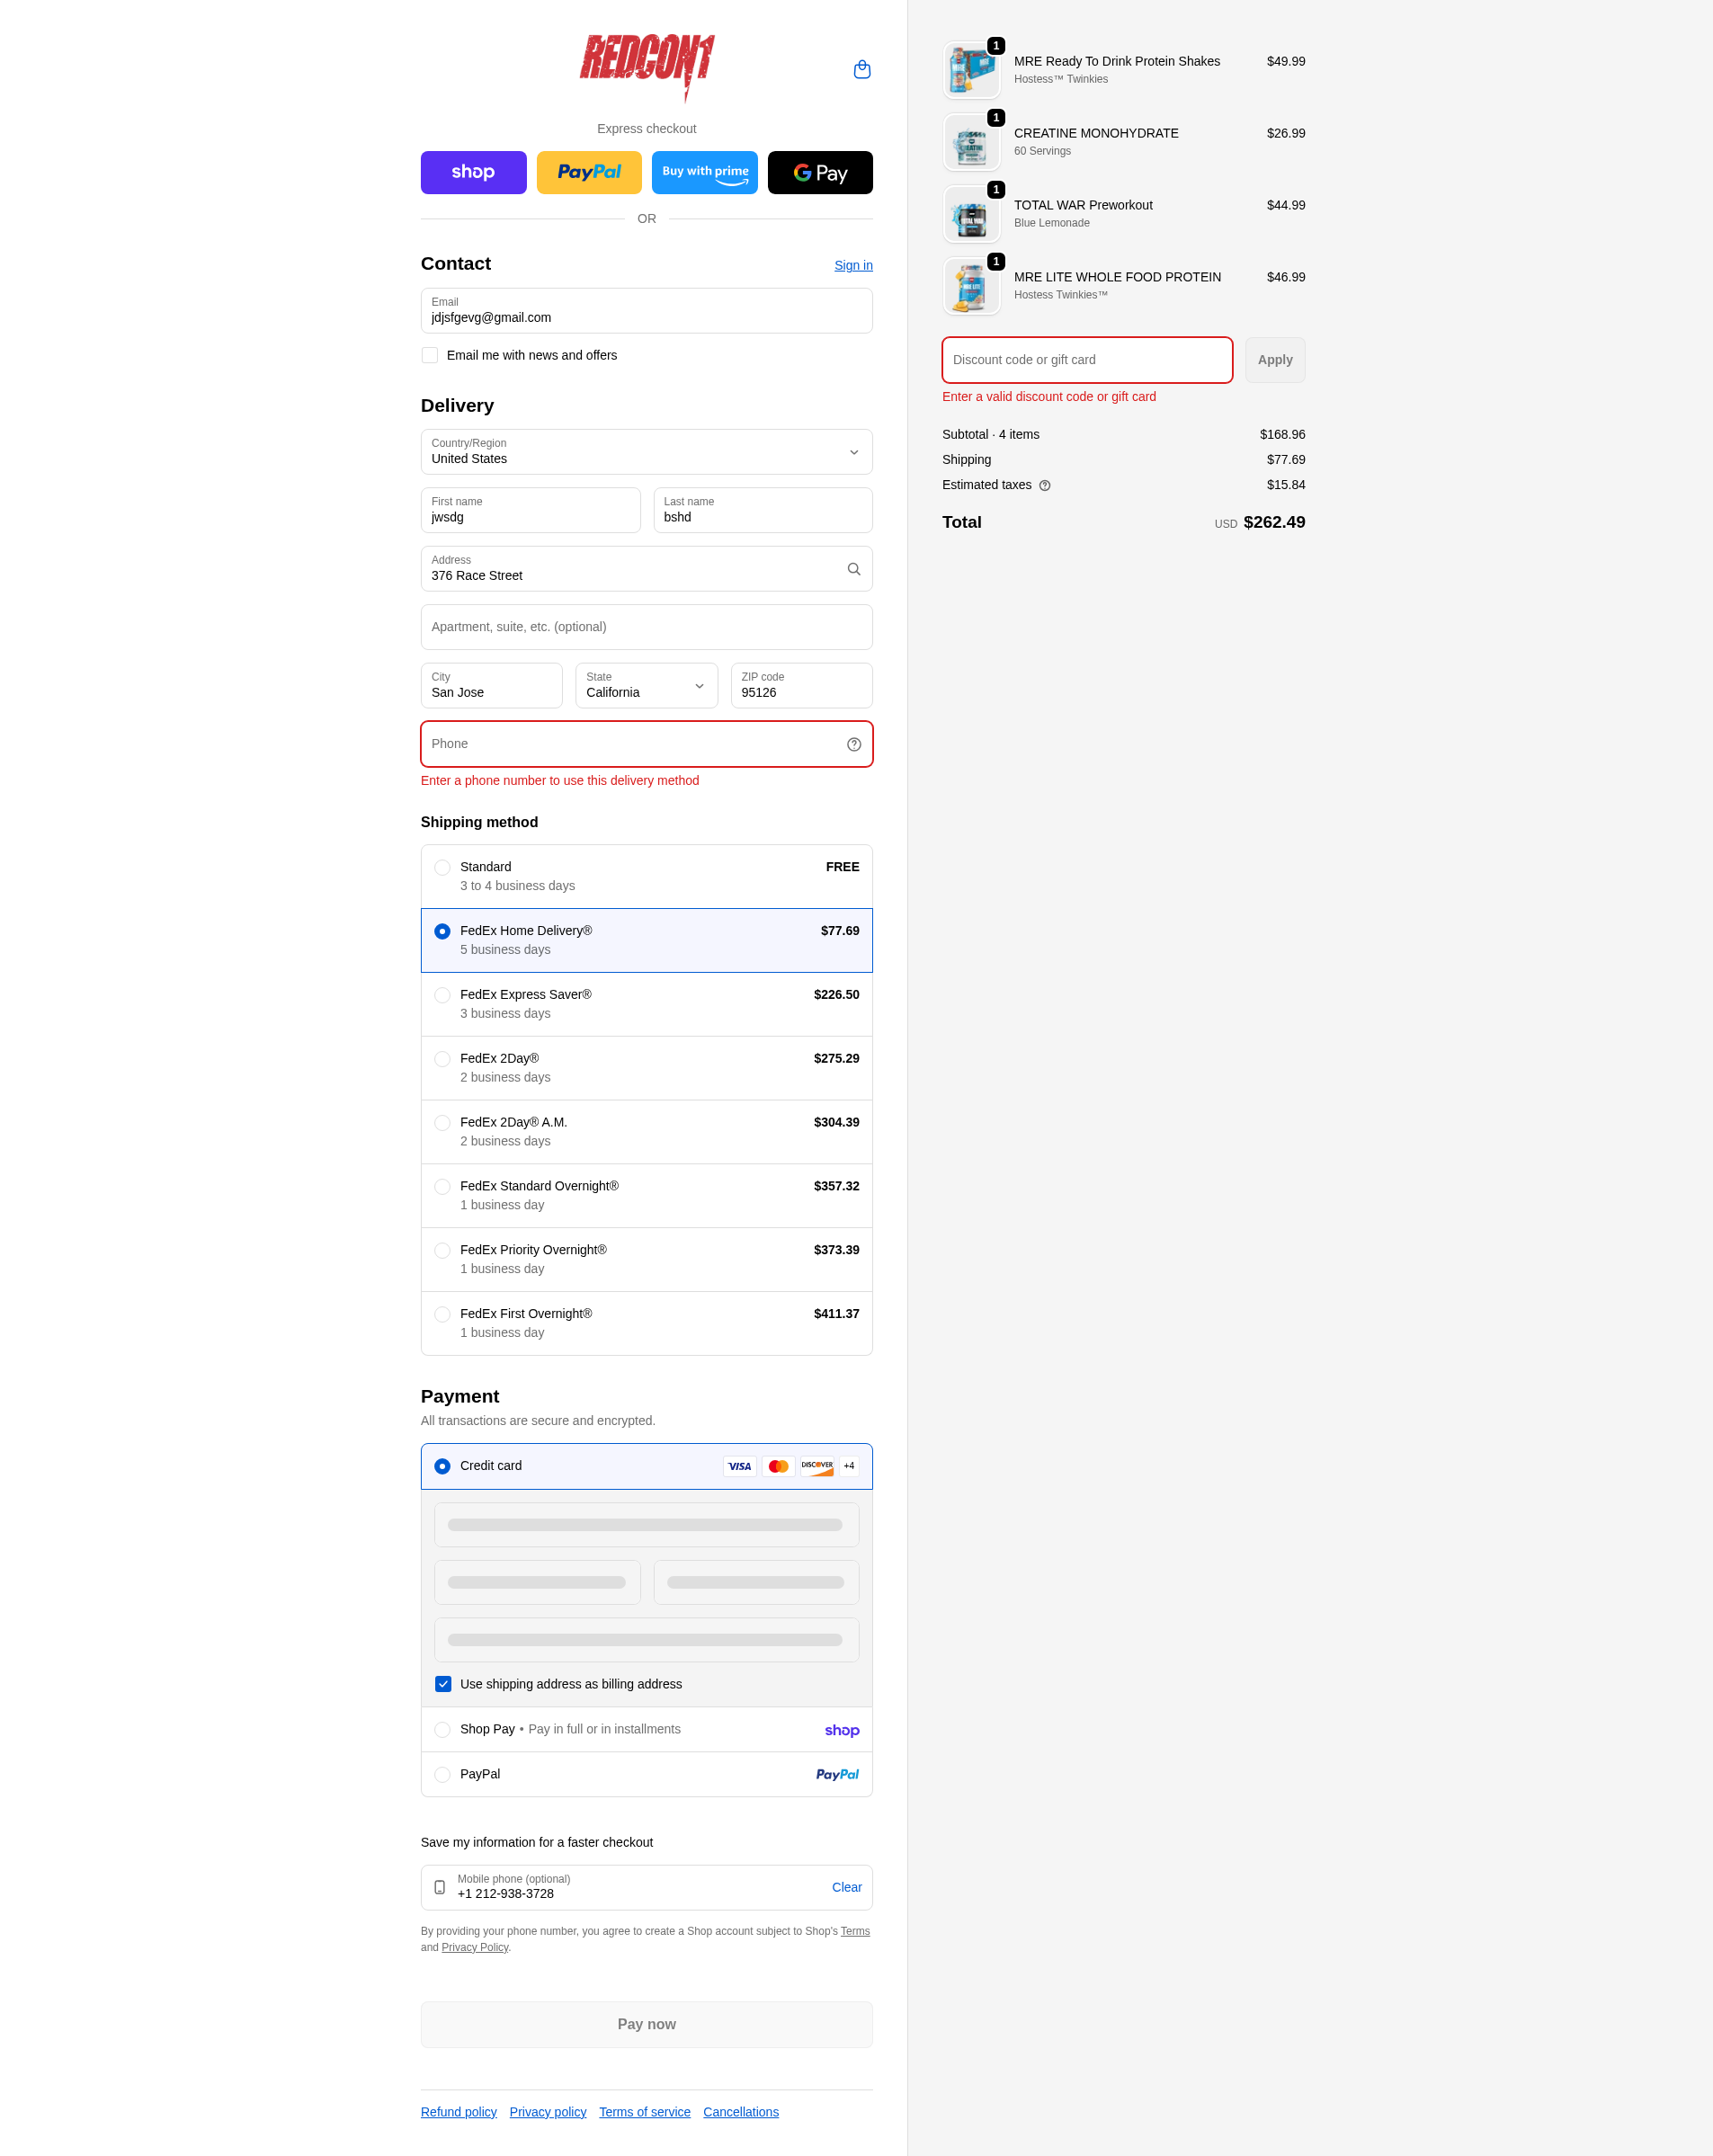The height and width of the screenshot is (2156, 1713).
Task: Click the Discount code or gift card field
Action: tap(1086, 360)
